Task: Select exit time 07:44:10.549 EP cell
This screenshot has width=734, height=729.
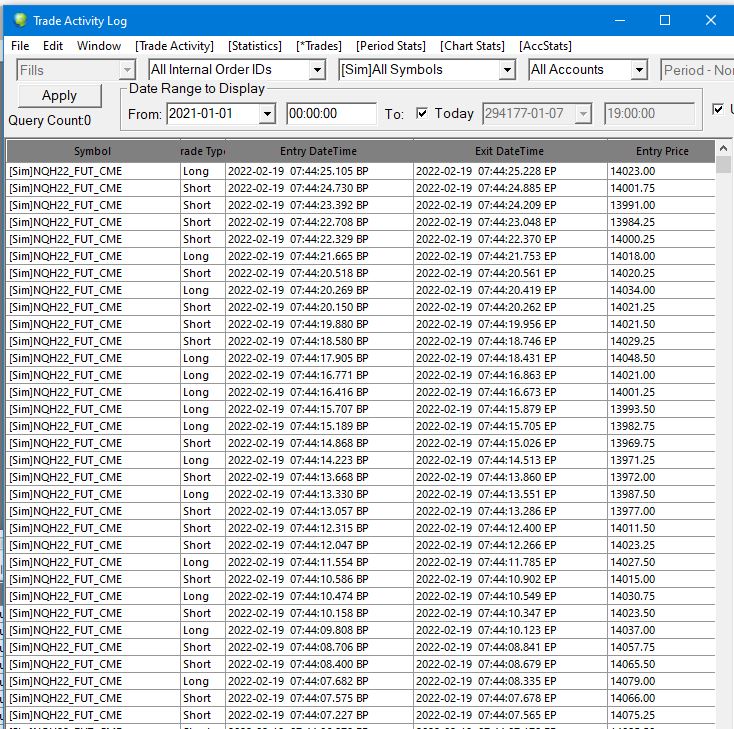Action: click(x=510, y=596)
